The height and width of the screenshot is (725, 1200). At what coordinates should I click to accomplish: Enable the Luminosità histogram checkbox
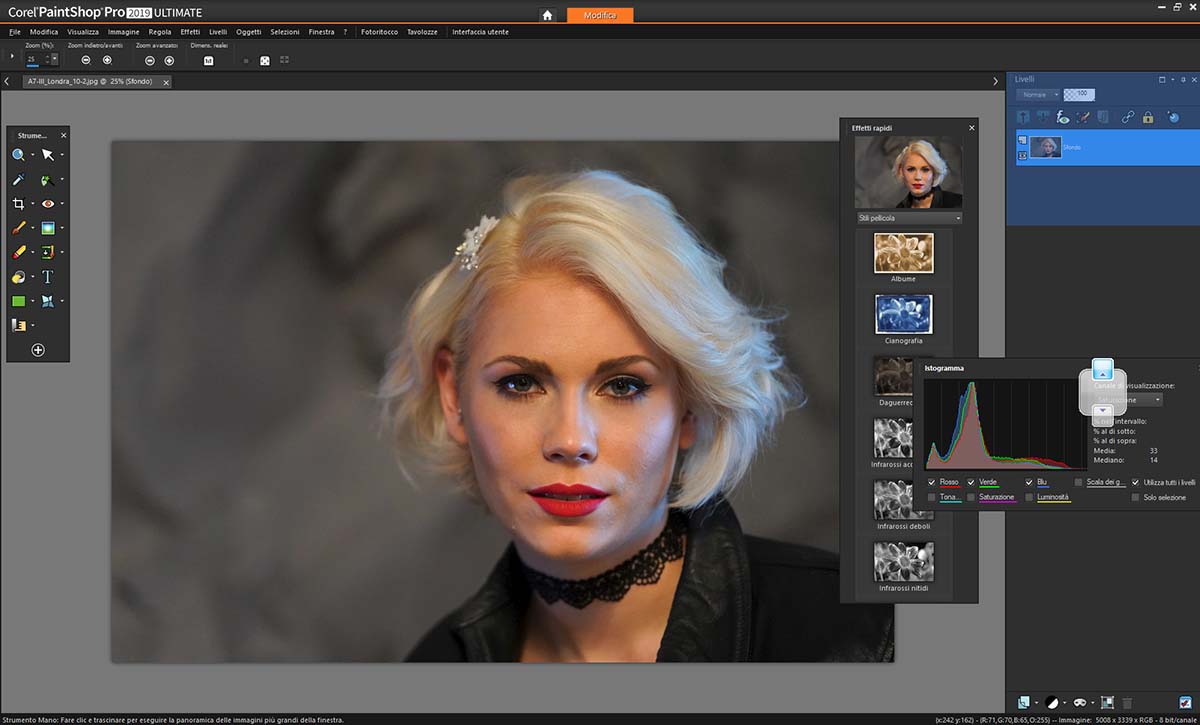click(1030, 498)
